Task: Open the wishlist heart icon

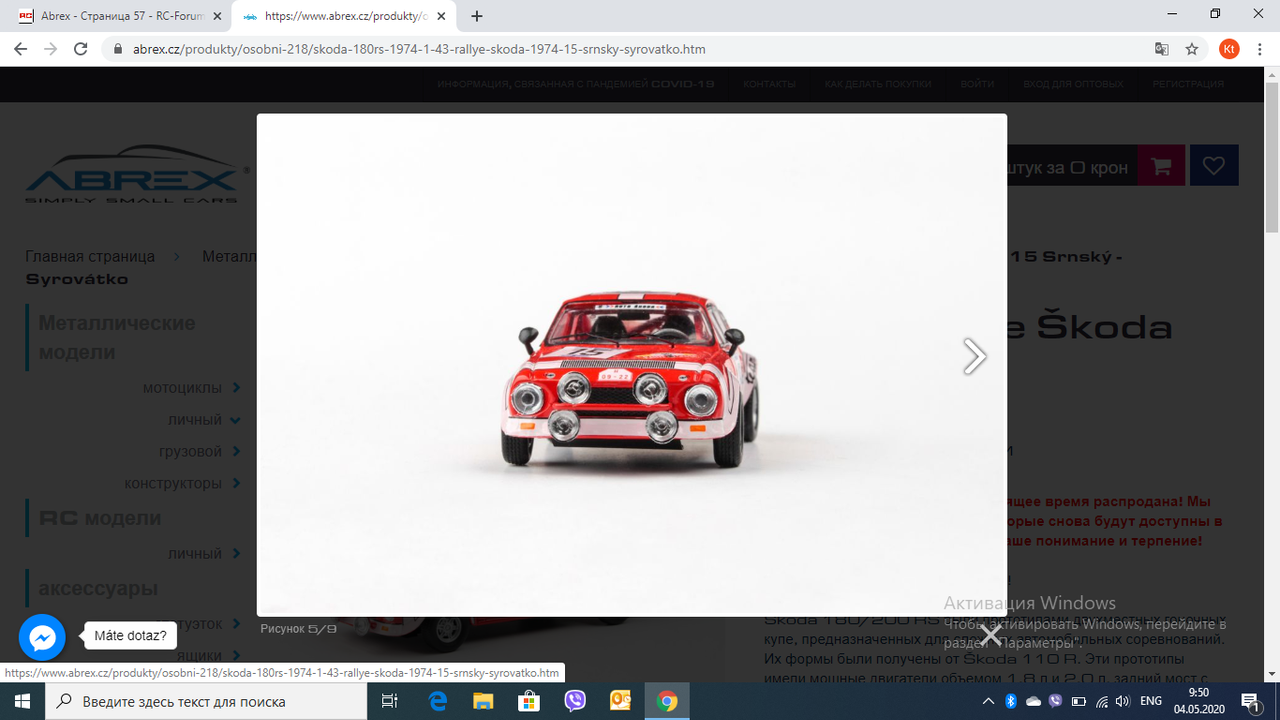Action: tap(1214, 166)
